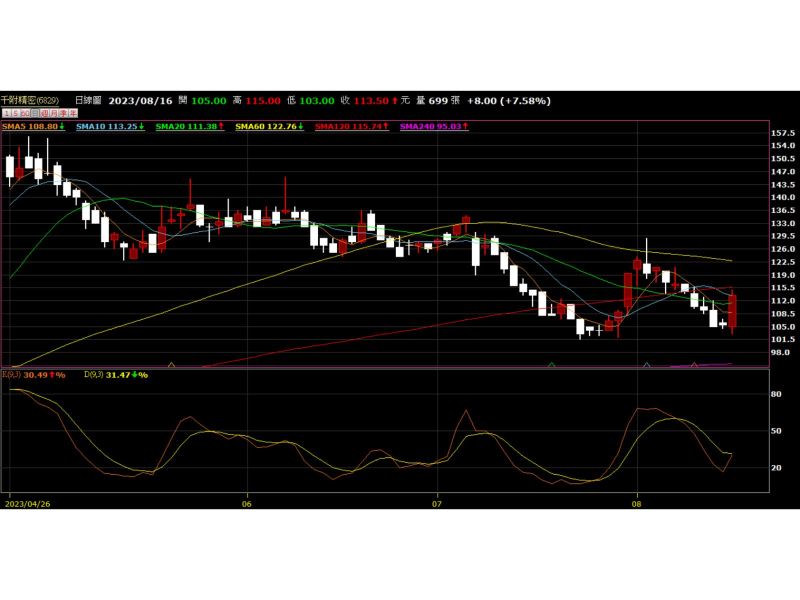Click the yellow triangle marker below the chart
The image size is (800, 600).
pos(171,365)
